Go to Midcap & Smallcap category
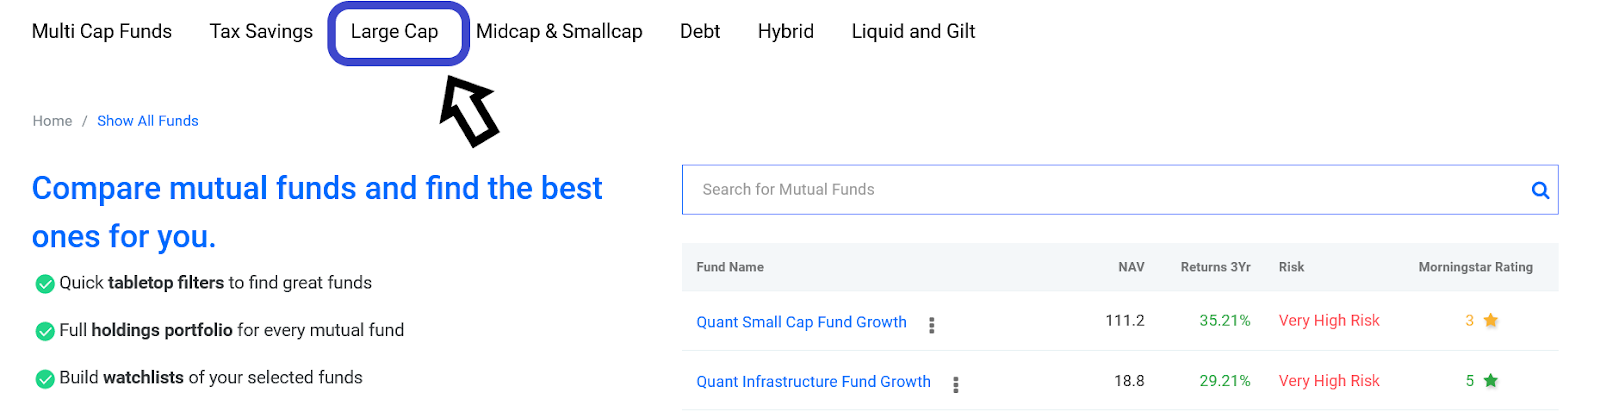The height and width of the screenshot is (418, 1600). [x=559, y=31]
